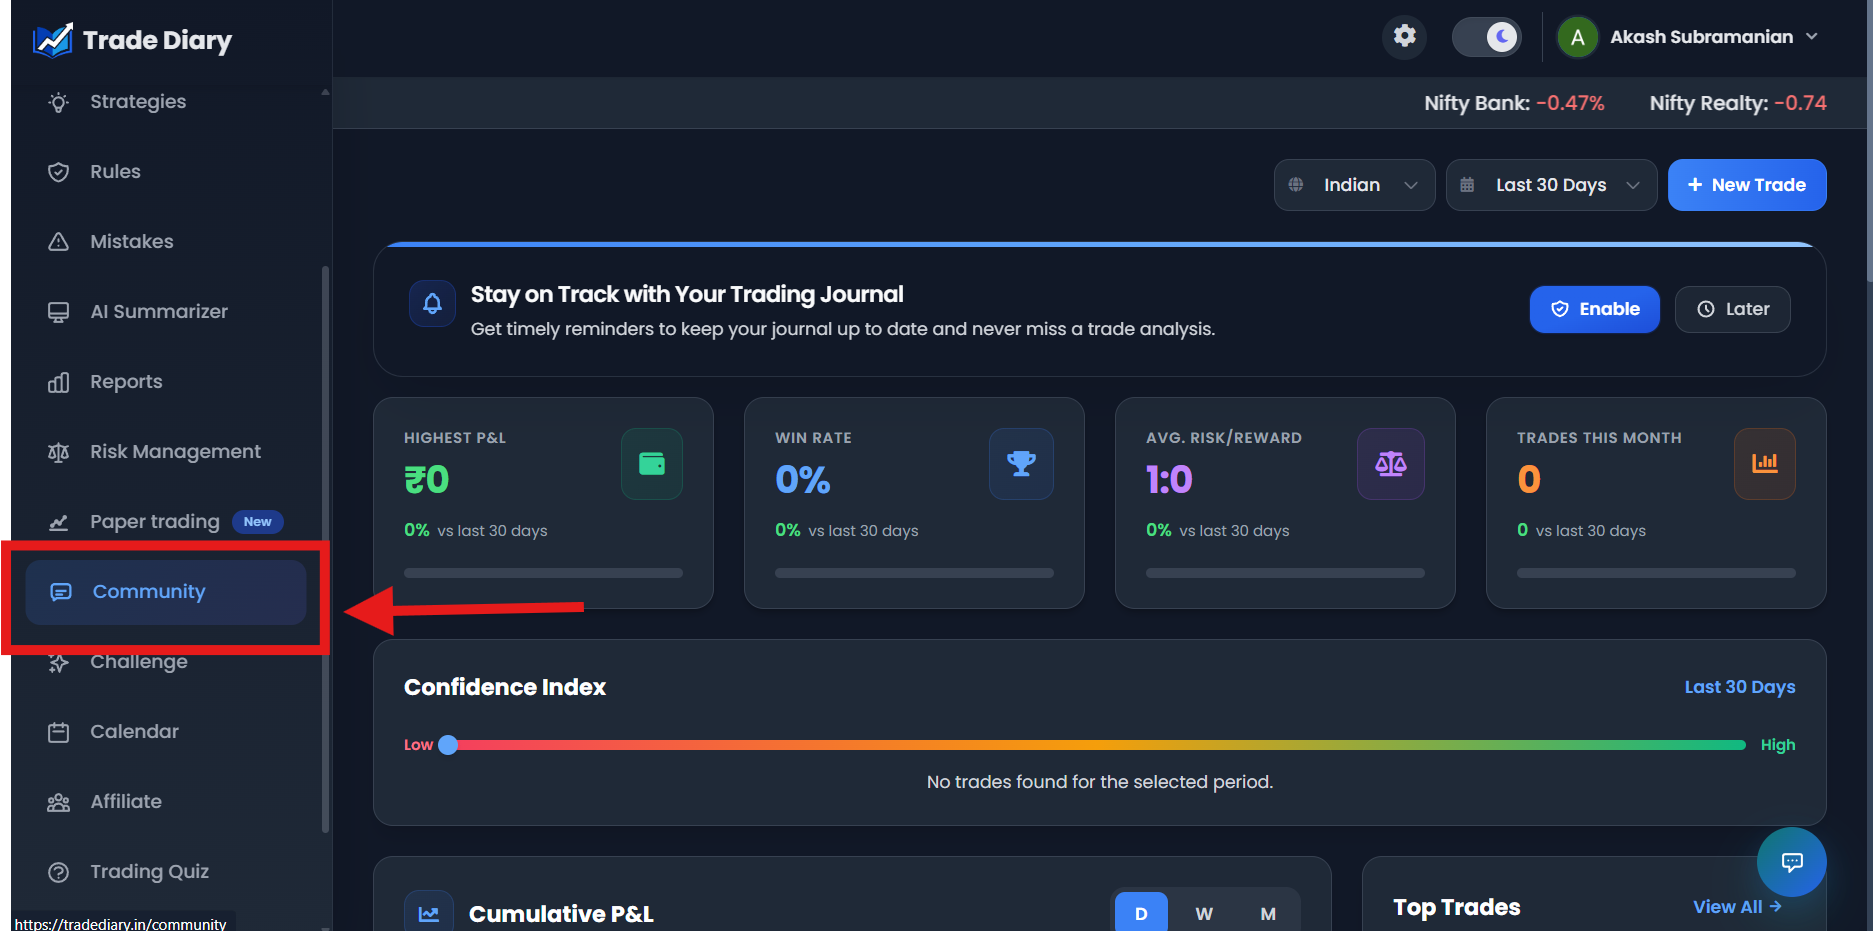Click the Avg. Risk/Reward scales icon

pyautogui.click(x=1391, y=464)
